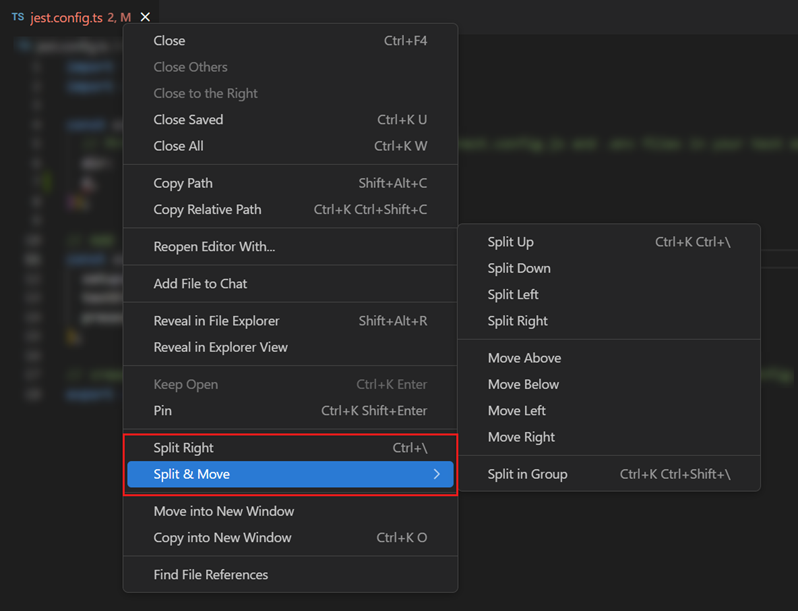The image size is (799, 611).
Task: Pin the editor tab
Action: click(x=163, y=411)
